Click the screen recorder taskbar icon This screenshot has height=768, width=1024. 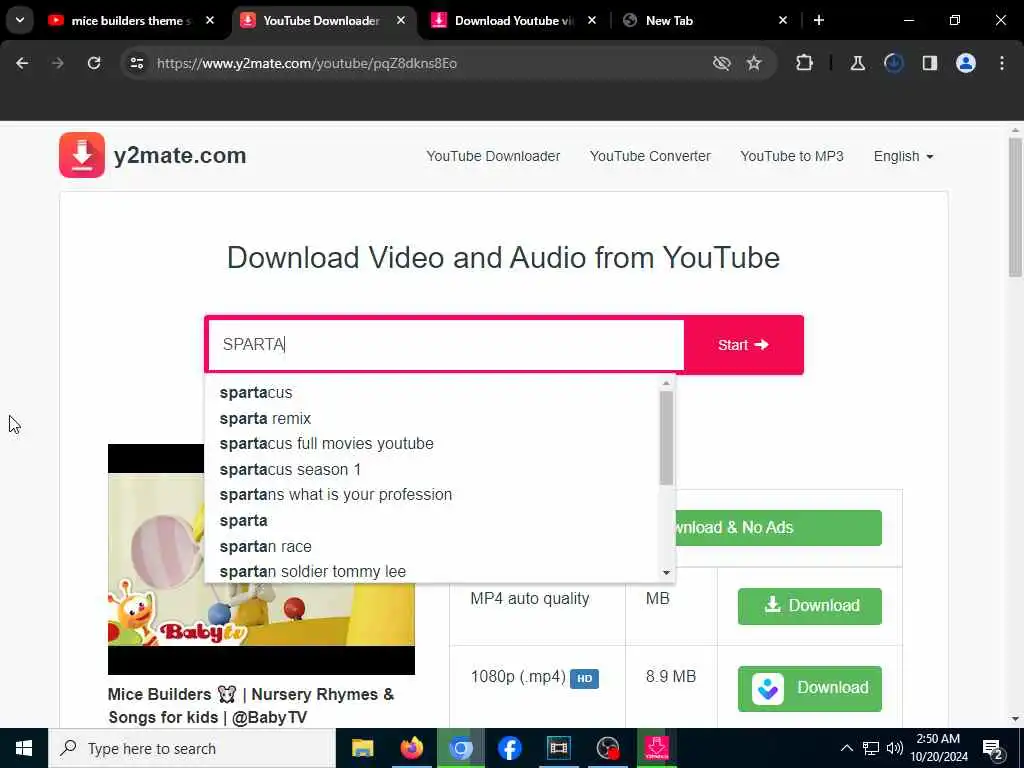coord(608,748)
